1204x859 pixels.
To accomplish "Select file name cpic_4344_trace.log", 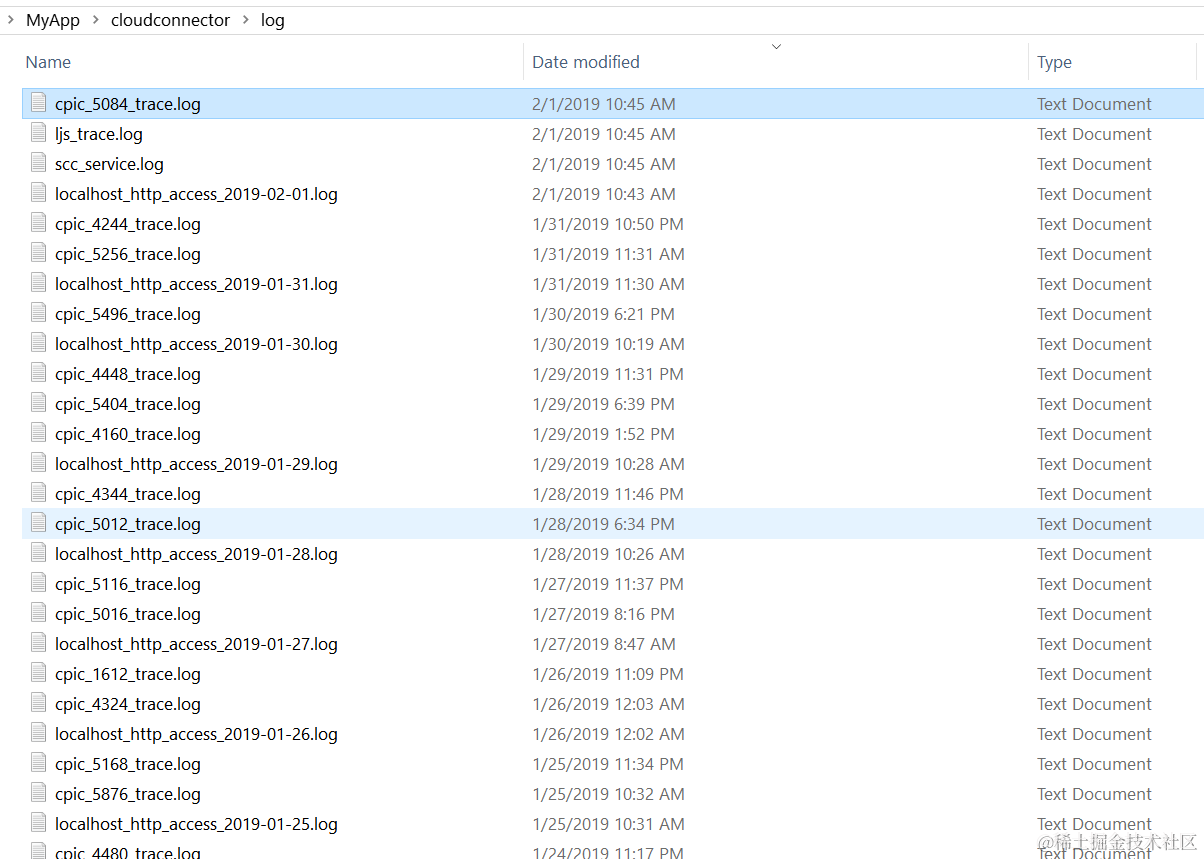I will pyautogui.click(x=128, y=494).
